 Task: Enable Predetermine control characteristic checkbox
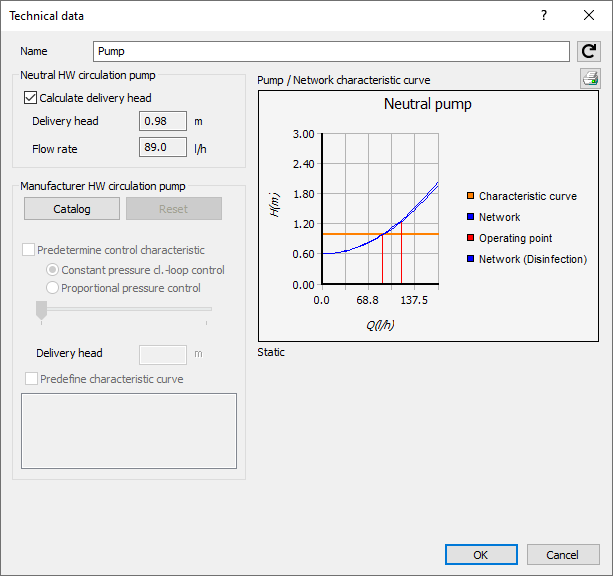28,250
